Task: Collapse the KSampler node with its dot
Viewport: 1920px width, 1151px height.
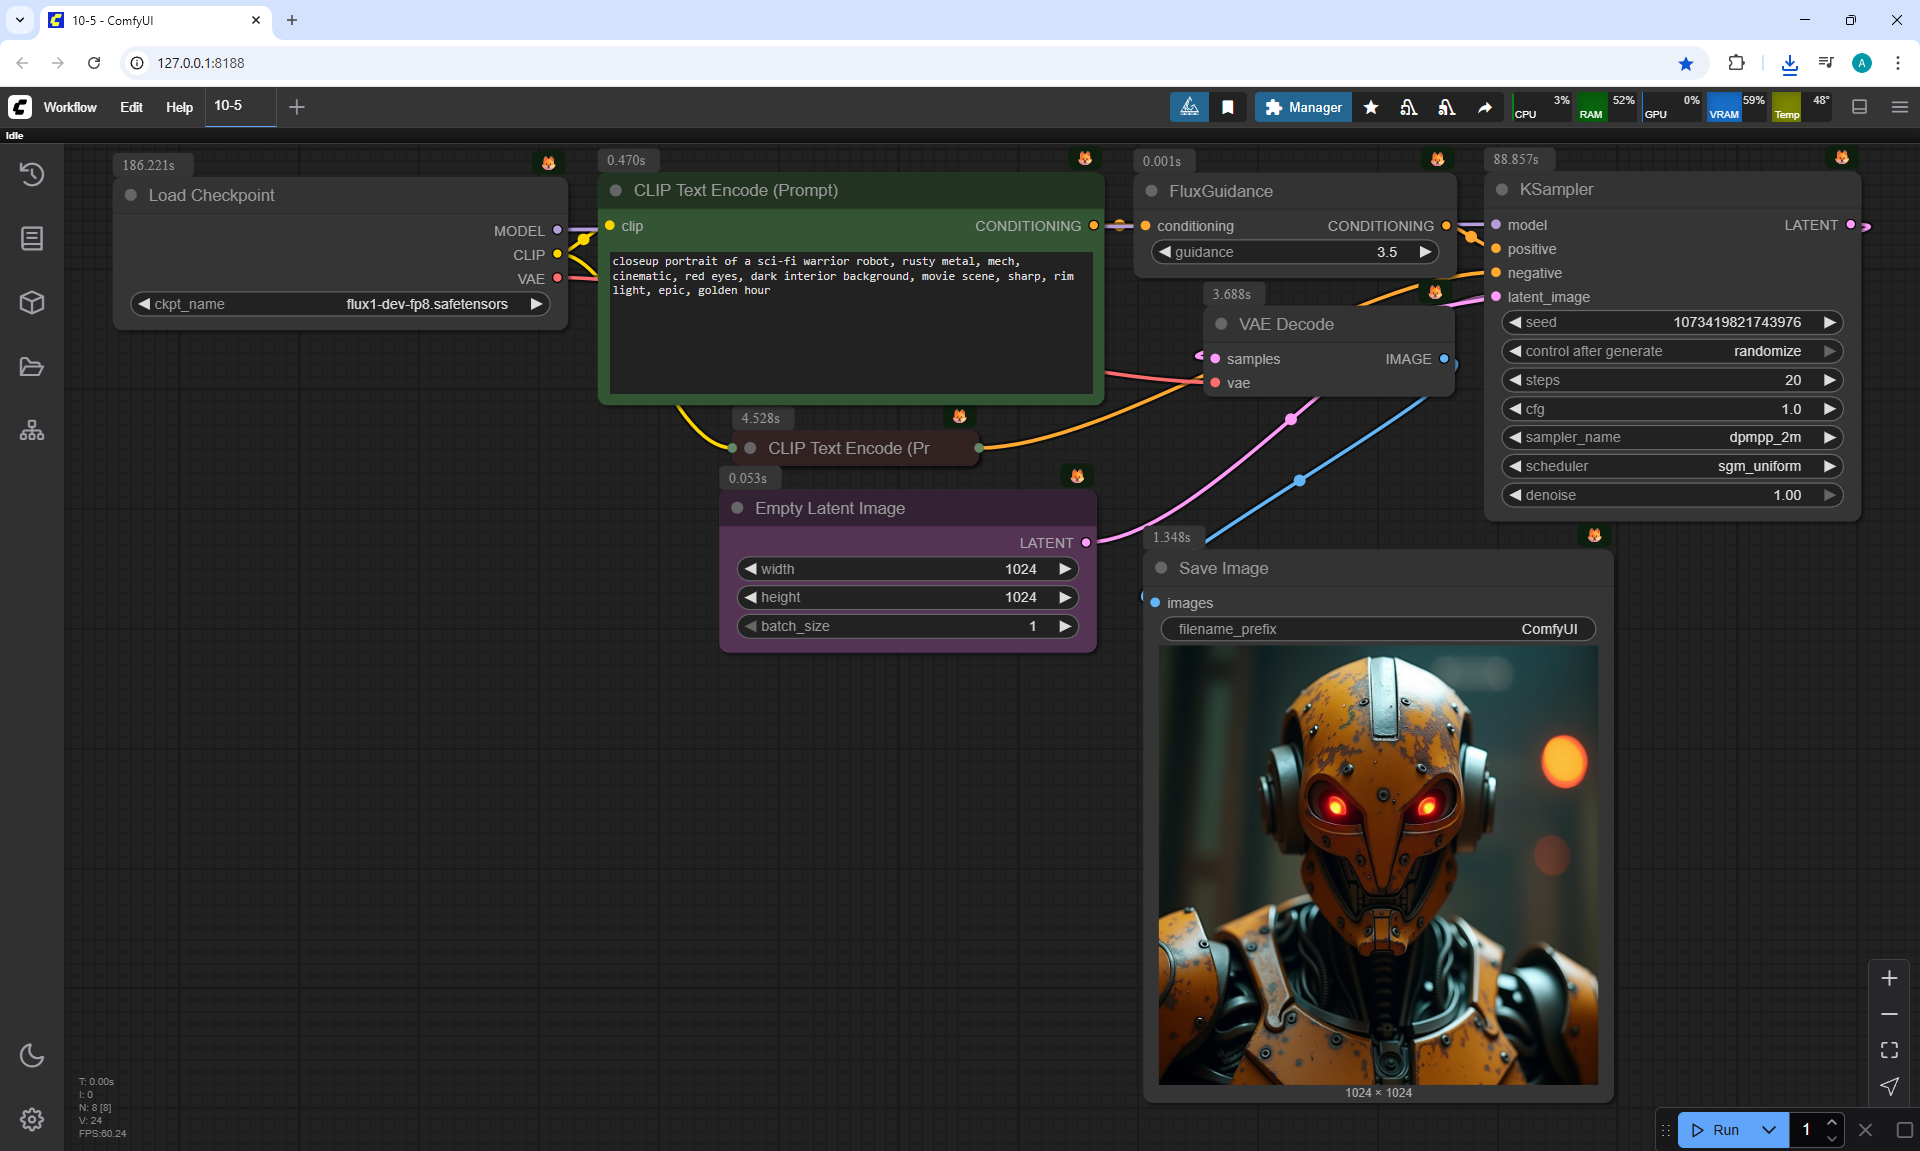Action: (x=1501, y=190)
